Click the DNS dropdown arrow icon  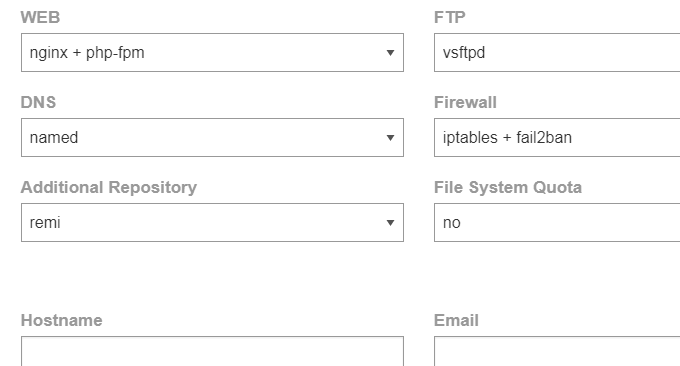[390, 138]
